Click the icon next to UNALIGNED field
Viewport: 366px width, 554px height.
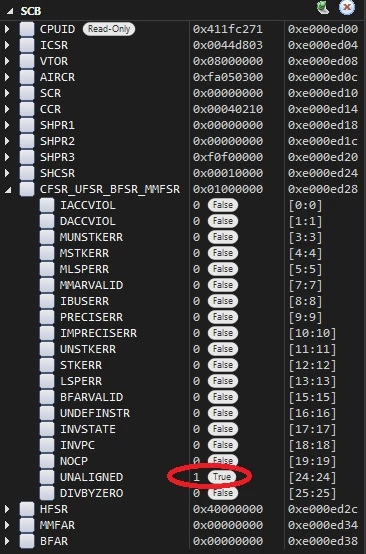[x=47, y=477]
